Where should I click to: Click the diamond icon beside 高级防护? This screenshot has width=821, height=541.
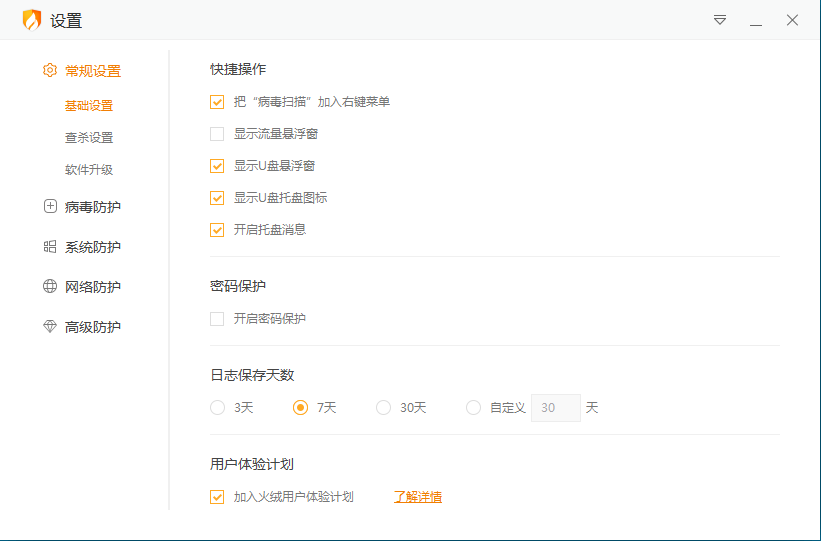(50, 327)
